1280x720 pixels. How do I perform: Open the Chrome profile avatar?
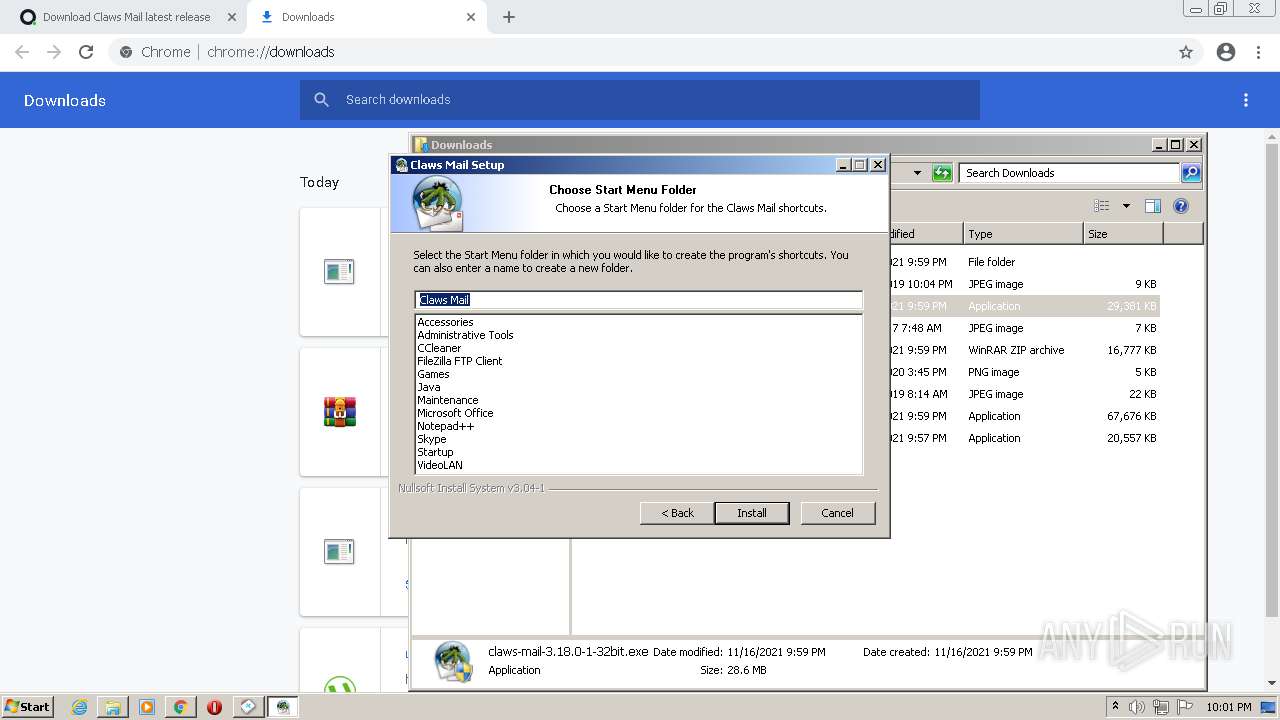pos(1226,52)
